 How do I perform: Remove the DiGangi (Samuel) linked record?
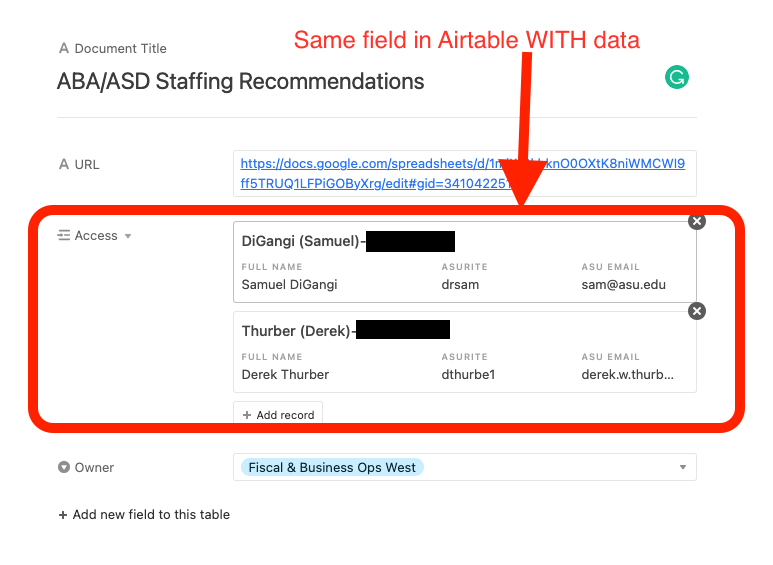click(x=697, y=221)
